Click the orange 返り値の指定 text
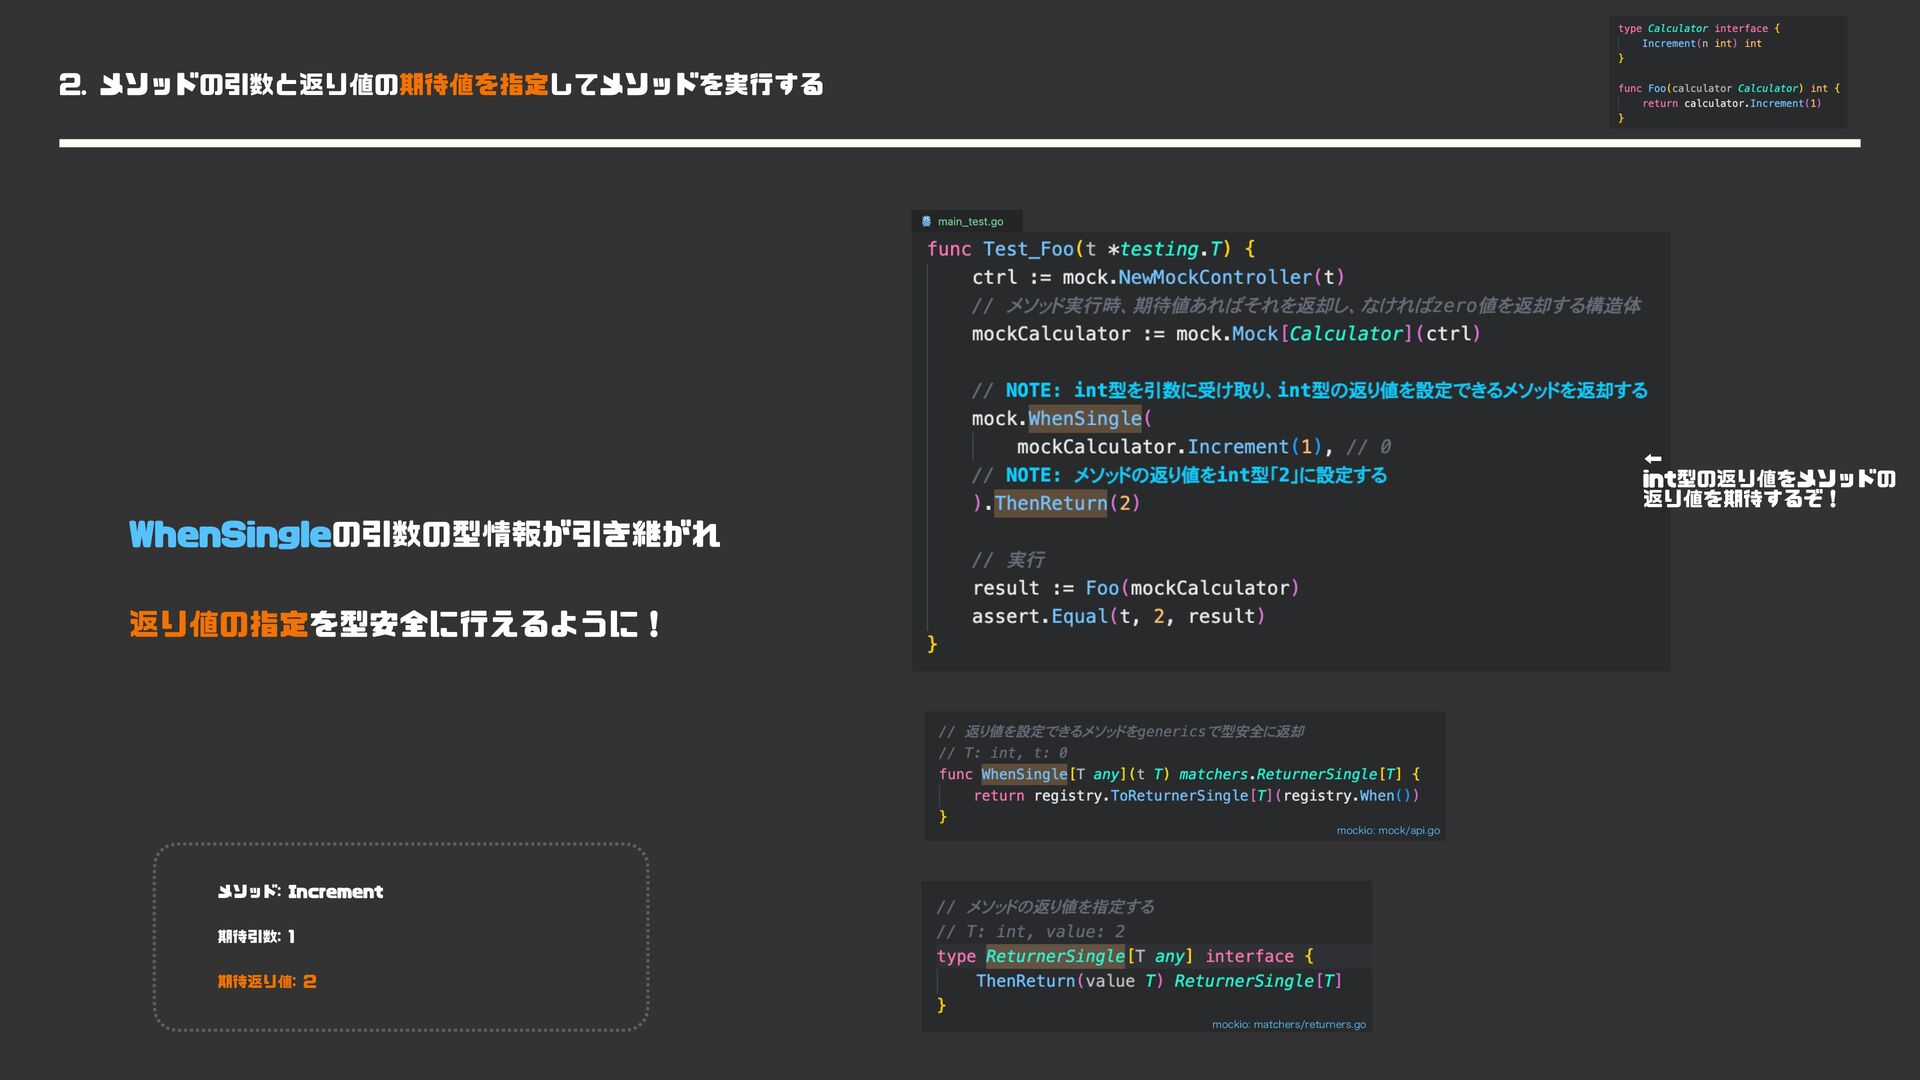This screenshot has height=1080, width=1920. click(218, 625)
